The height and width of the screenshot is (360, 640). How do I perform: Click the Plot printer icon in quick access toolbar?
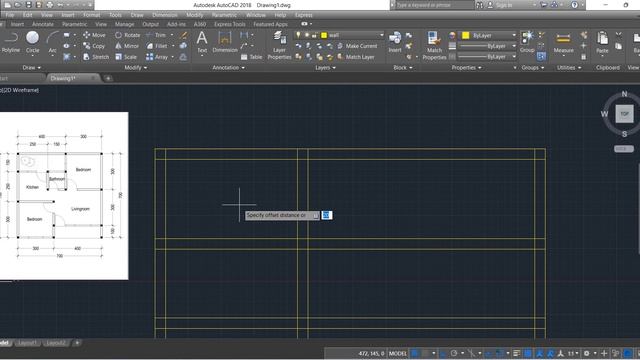point(49,5)
